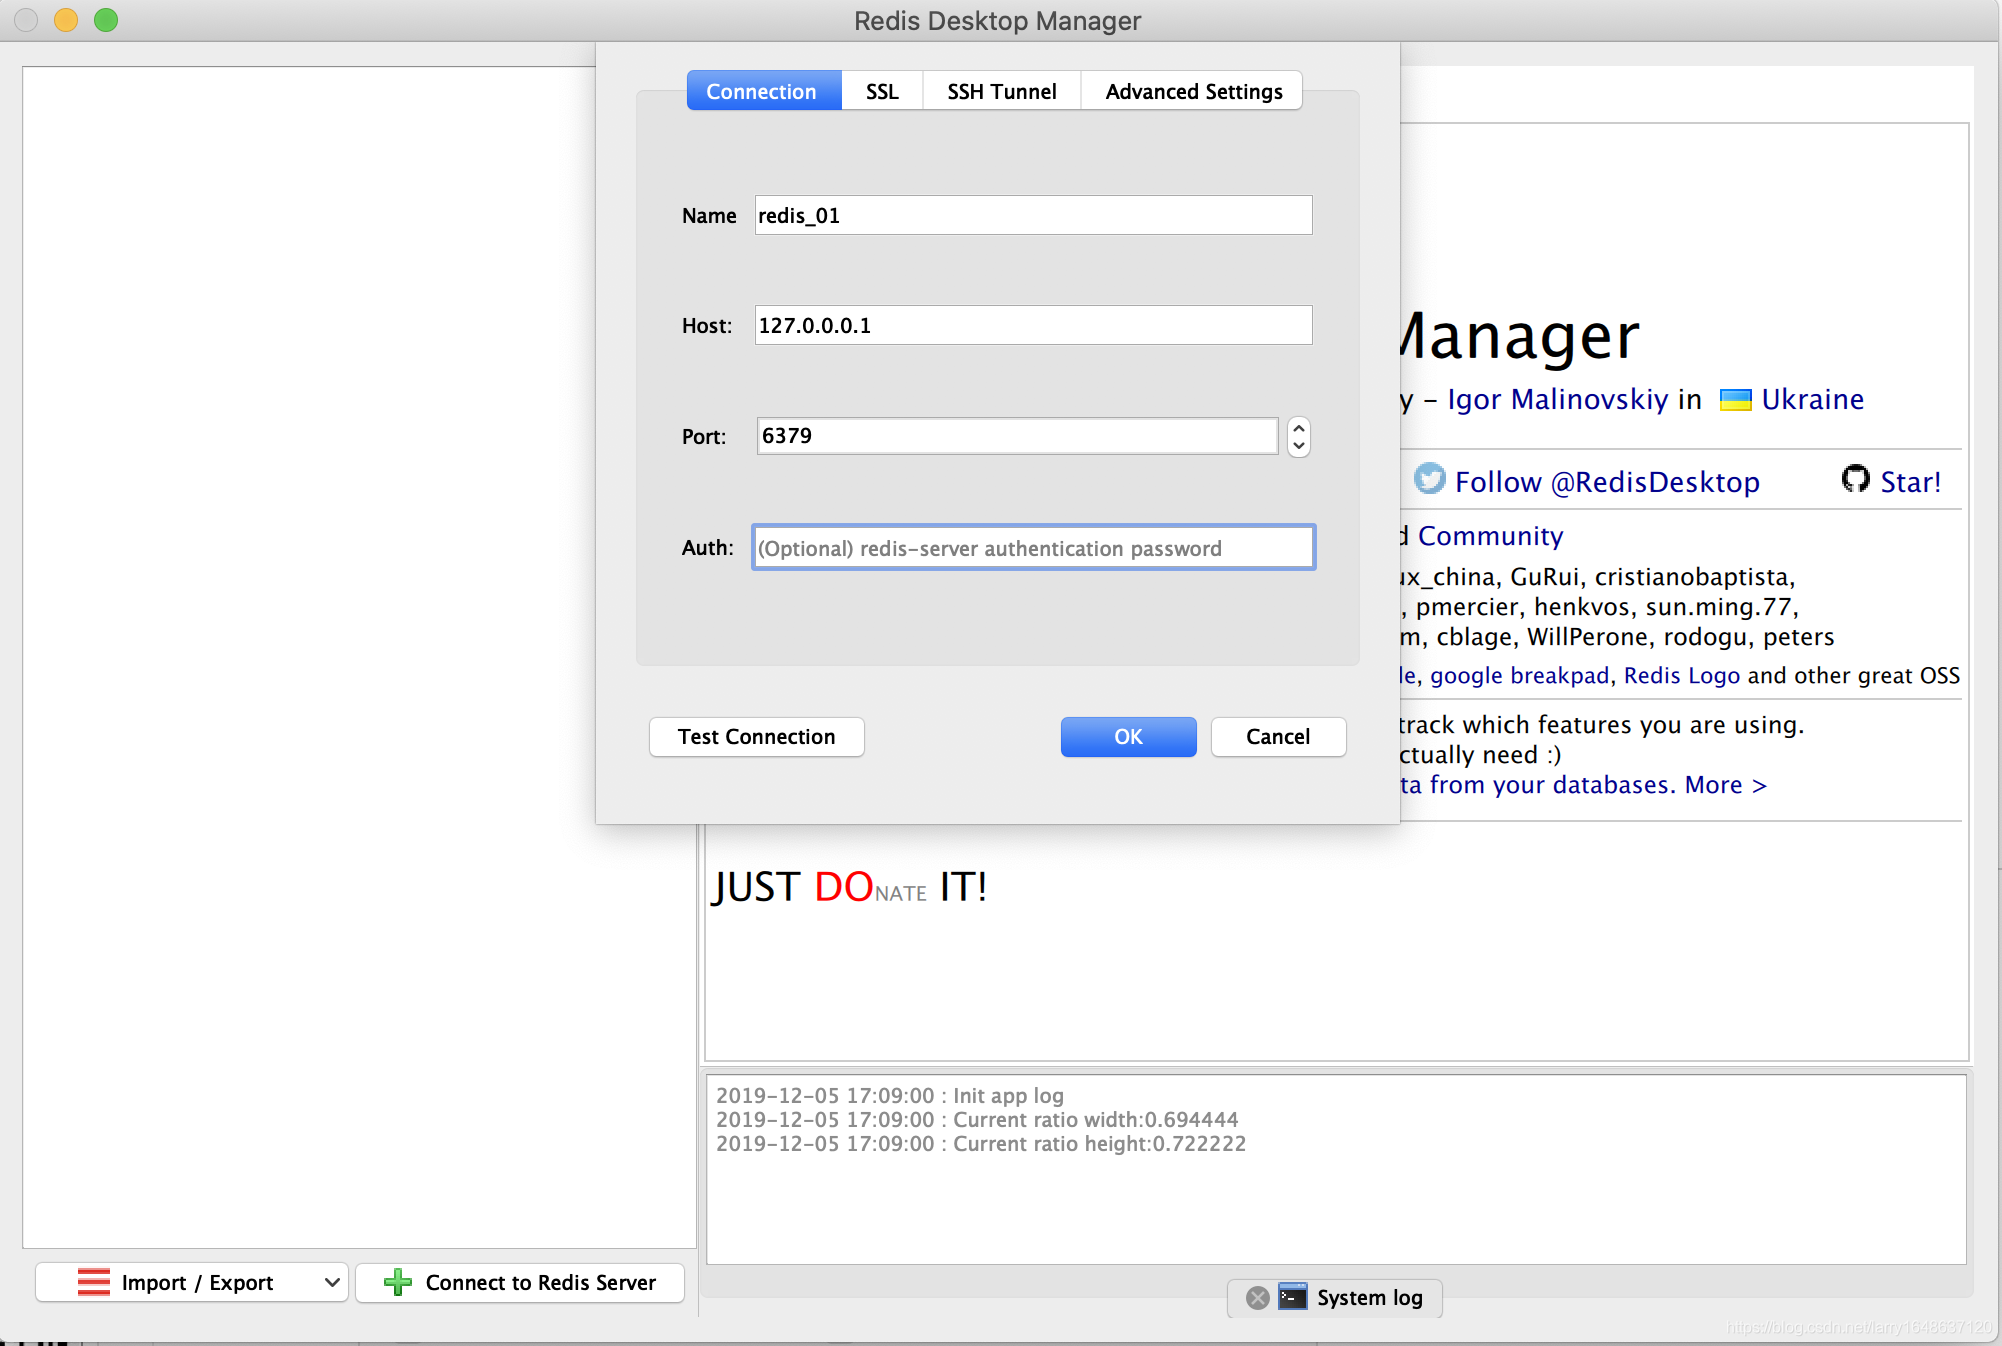This screenshot has width=2002, height=1346.
Task: Expand the Import / Export dropdown chevron
Action: [332, 1282]
